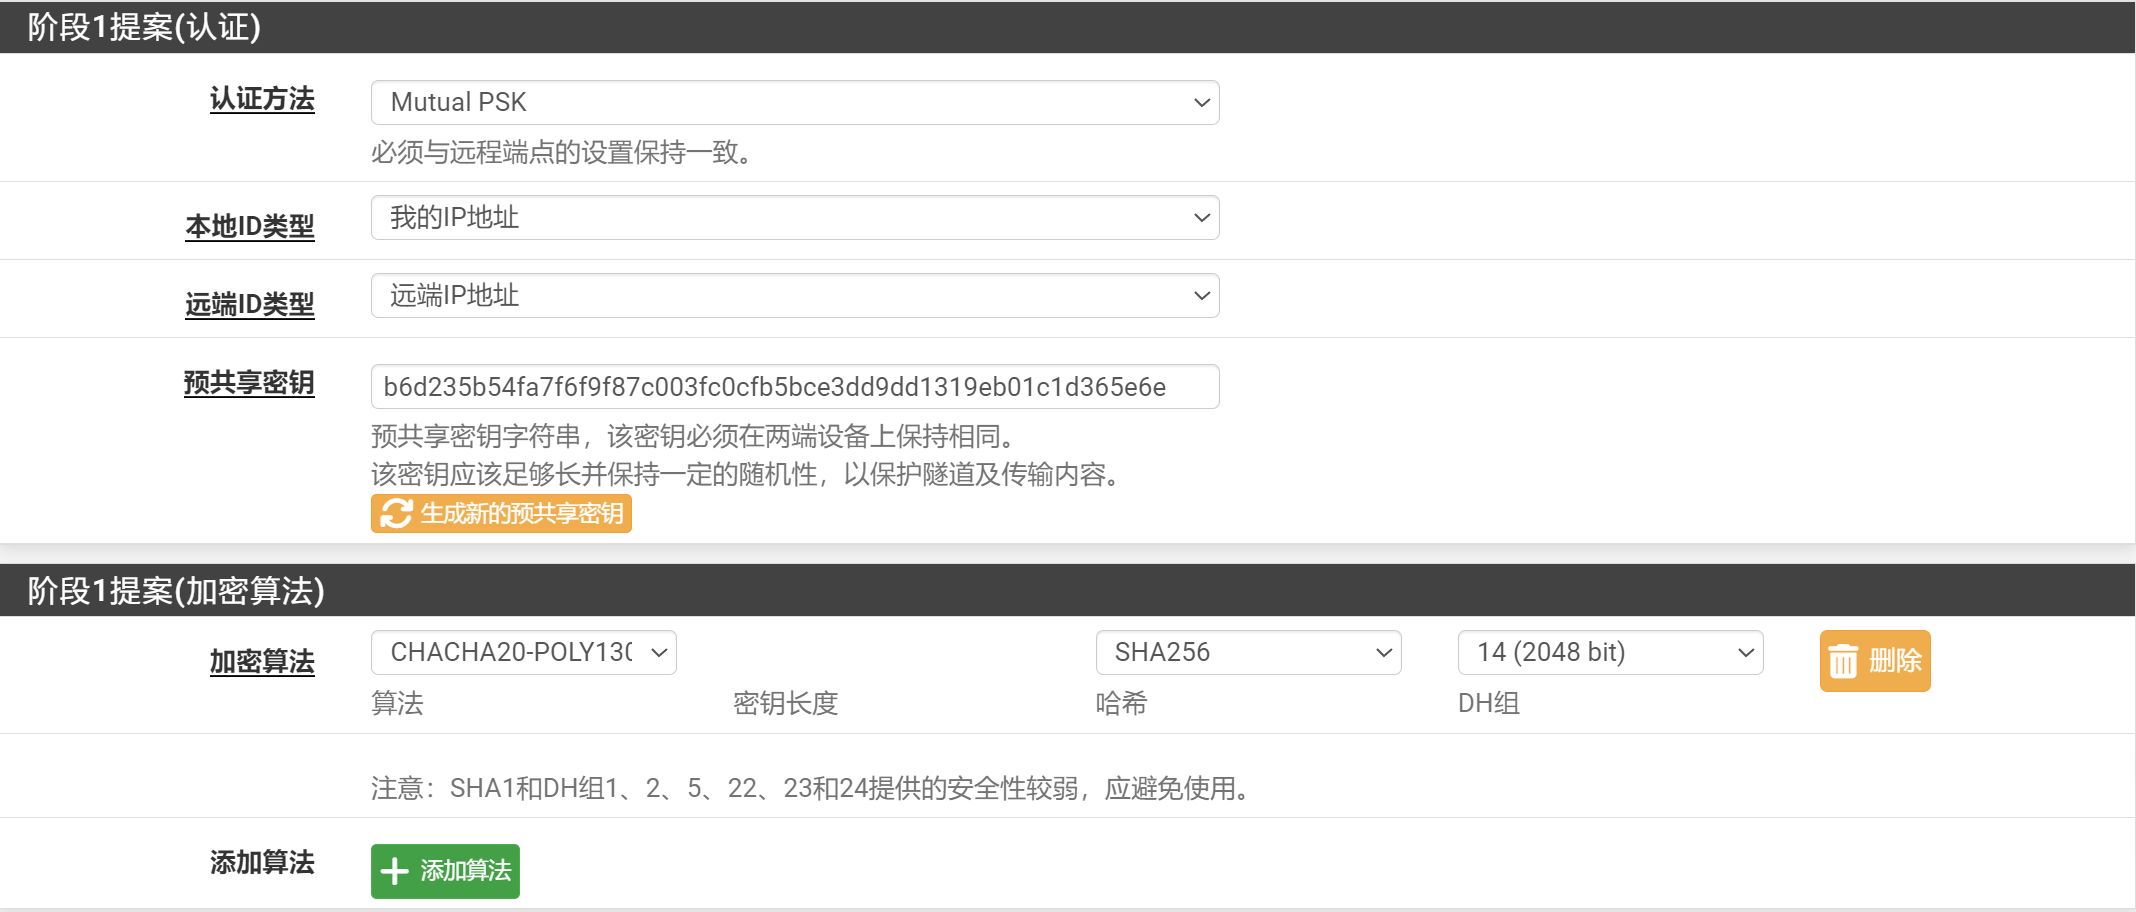This screenshot has width=2136, height=912.
Task: Click the SHA1 and DH group security warning note
Action: pos(810,789)
